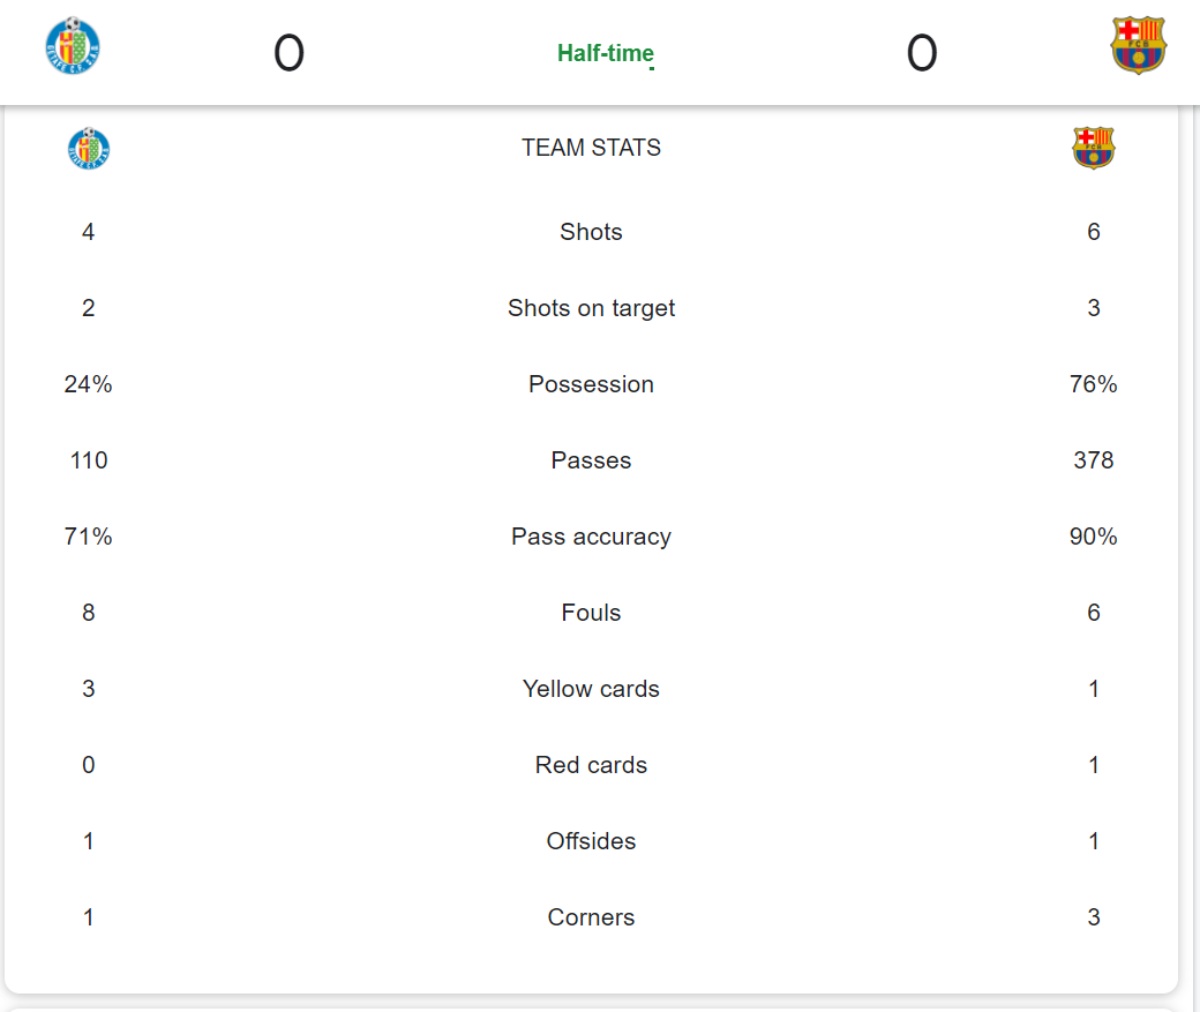This screenshot has height=1012, width=1200.
Task: Select the Shots stat label
Action: tap(591, 232)
